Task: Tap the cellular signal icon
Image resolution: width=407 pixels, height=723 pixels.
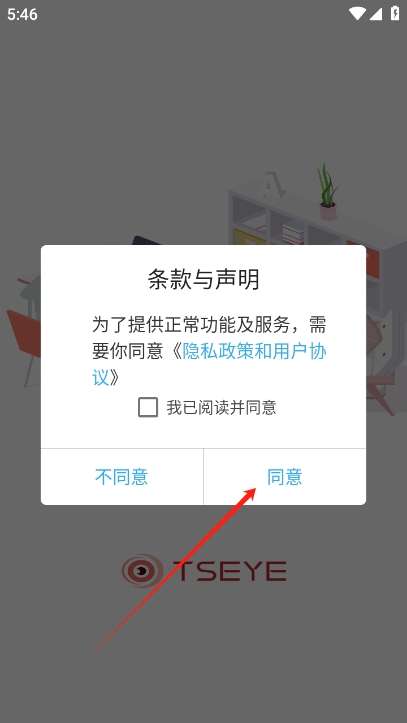Action: [376, 14]
